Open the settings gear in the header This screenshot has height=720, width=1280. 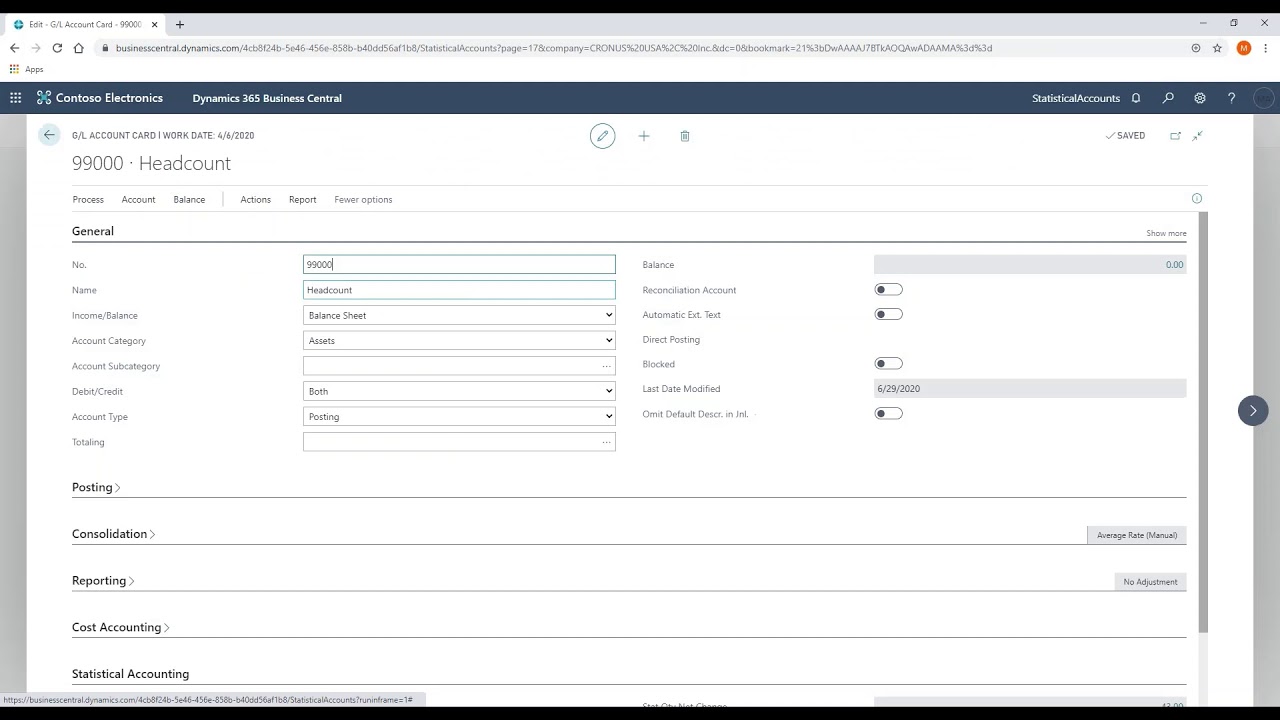click(x=1200, y=98)
